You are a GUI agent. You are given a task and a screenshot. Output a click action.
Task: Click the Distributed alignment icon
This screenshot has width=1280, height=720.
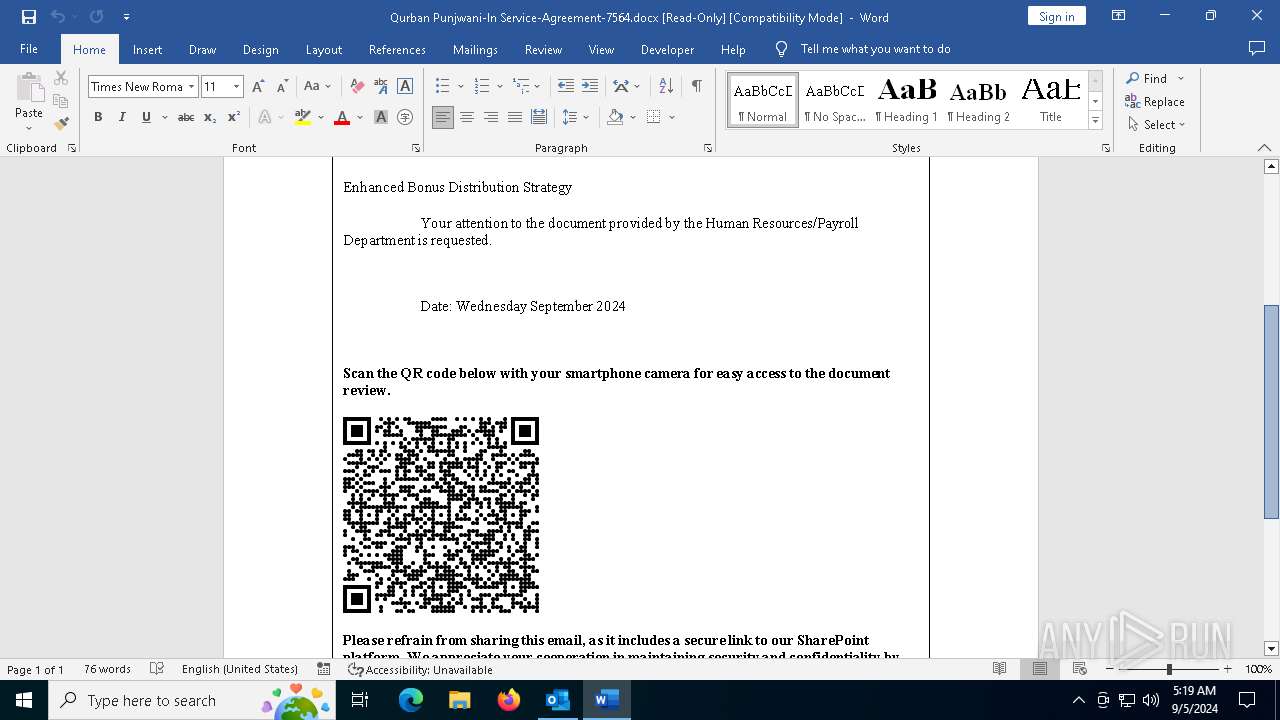coord(539,117)
